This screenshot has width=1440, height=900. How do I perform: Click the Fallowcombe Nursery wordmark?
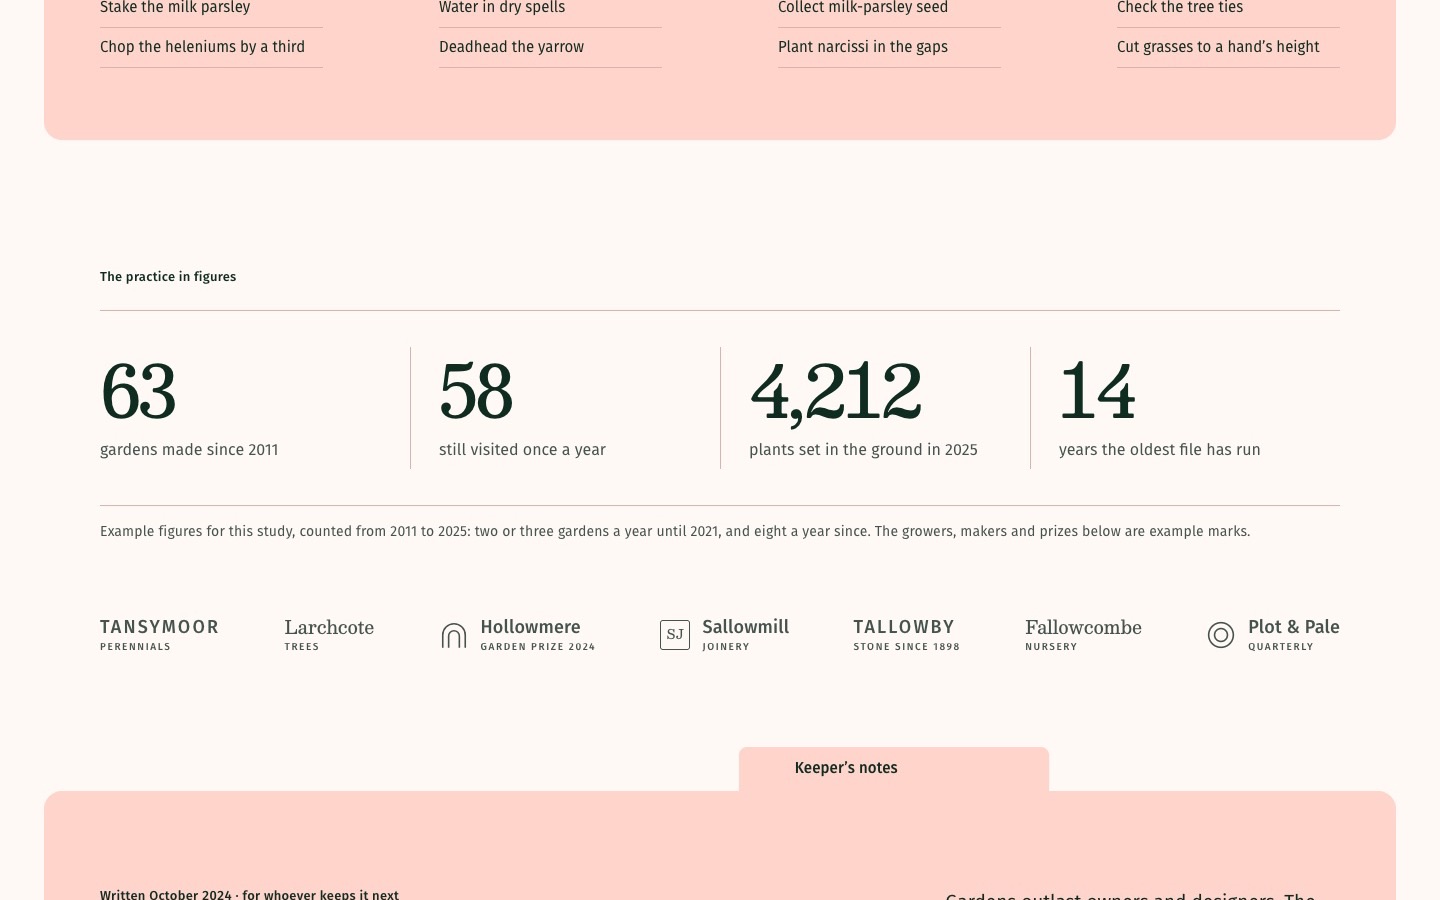click(1083, 635)
